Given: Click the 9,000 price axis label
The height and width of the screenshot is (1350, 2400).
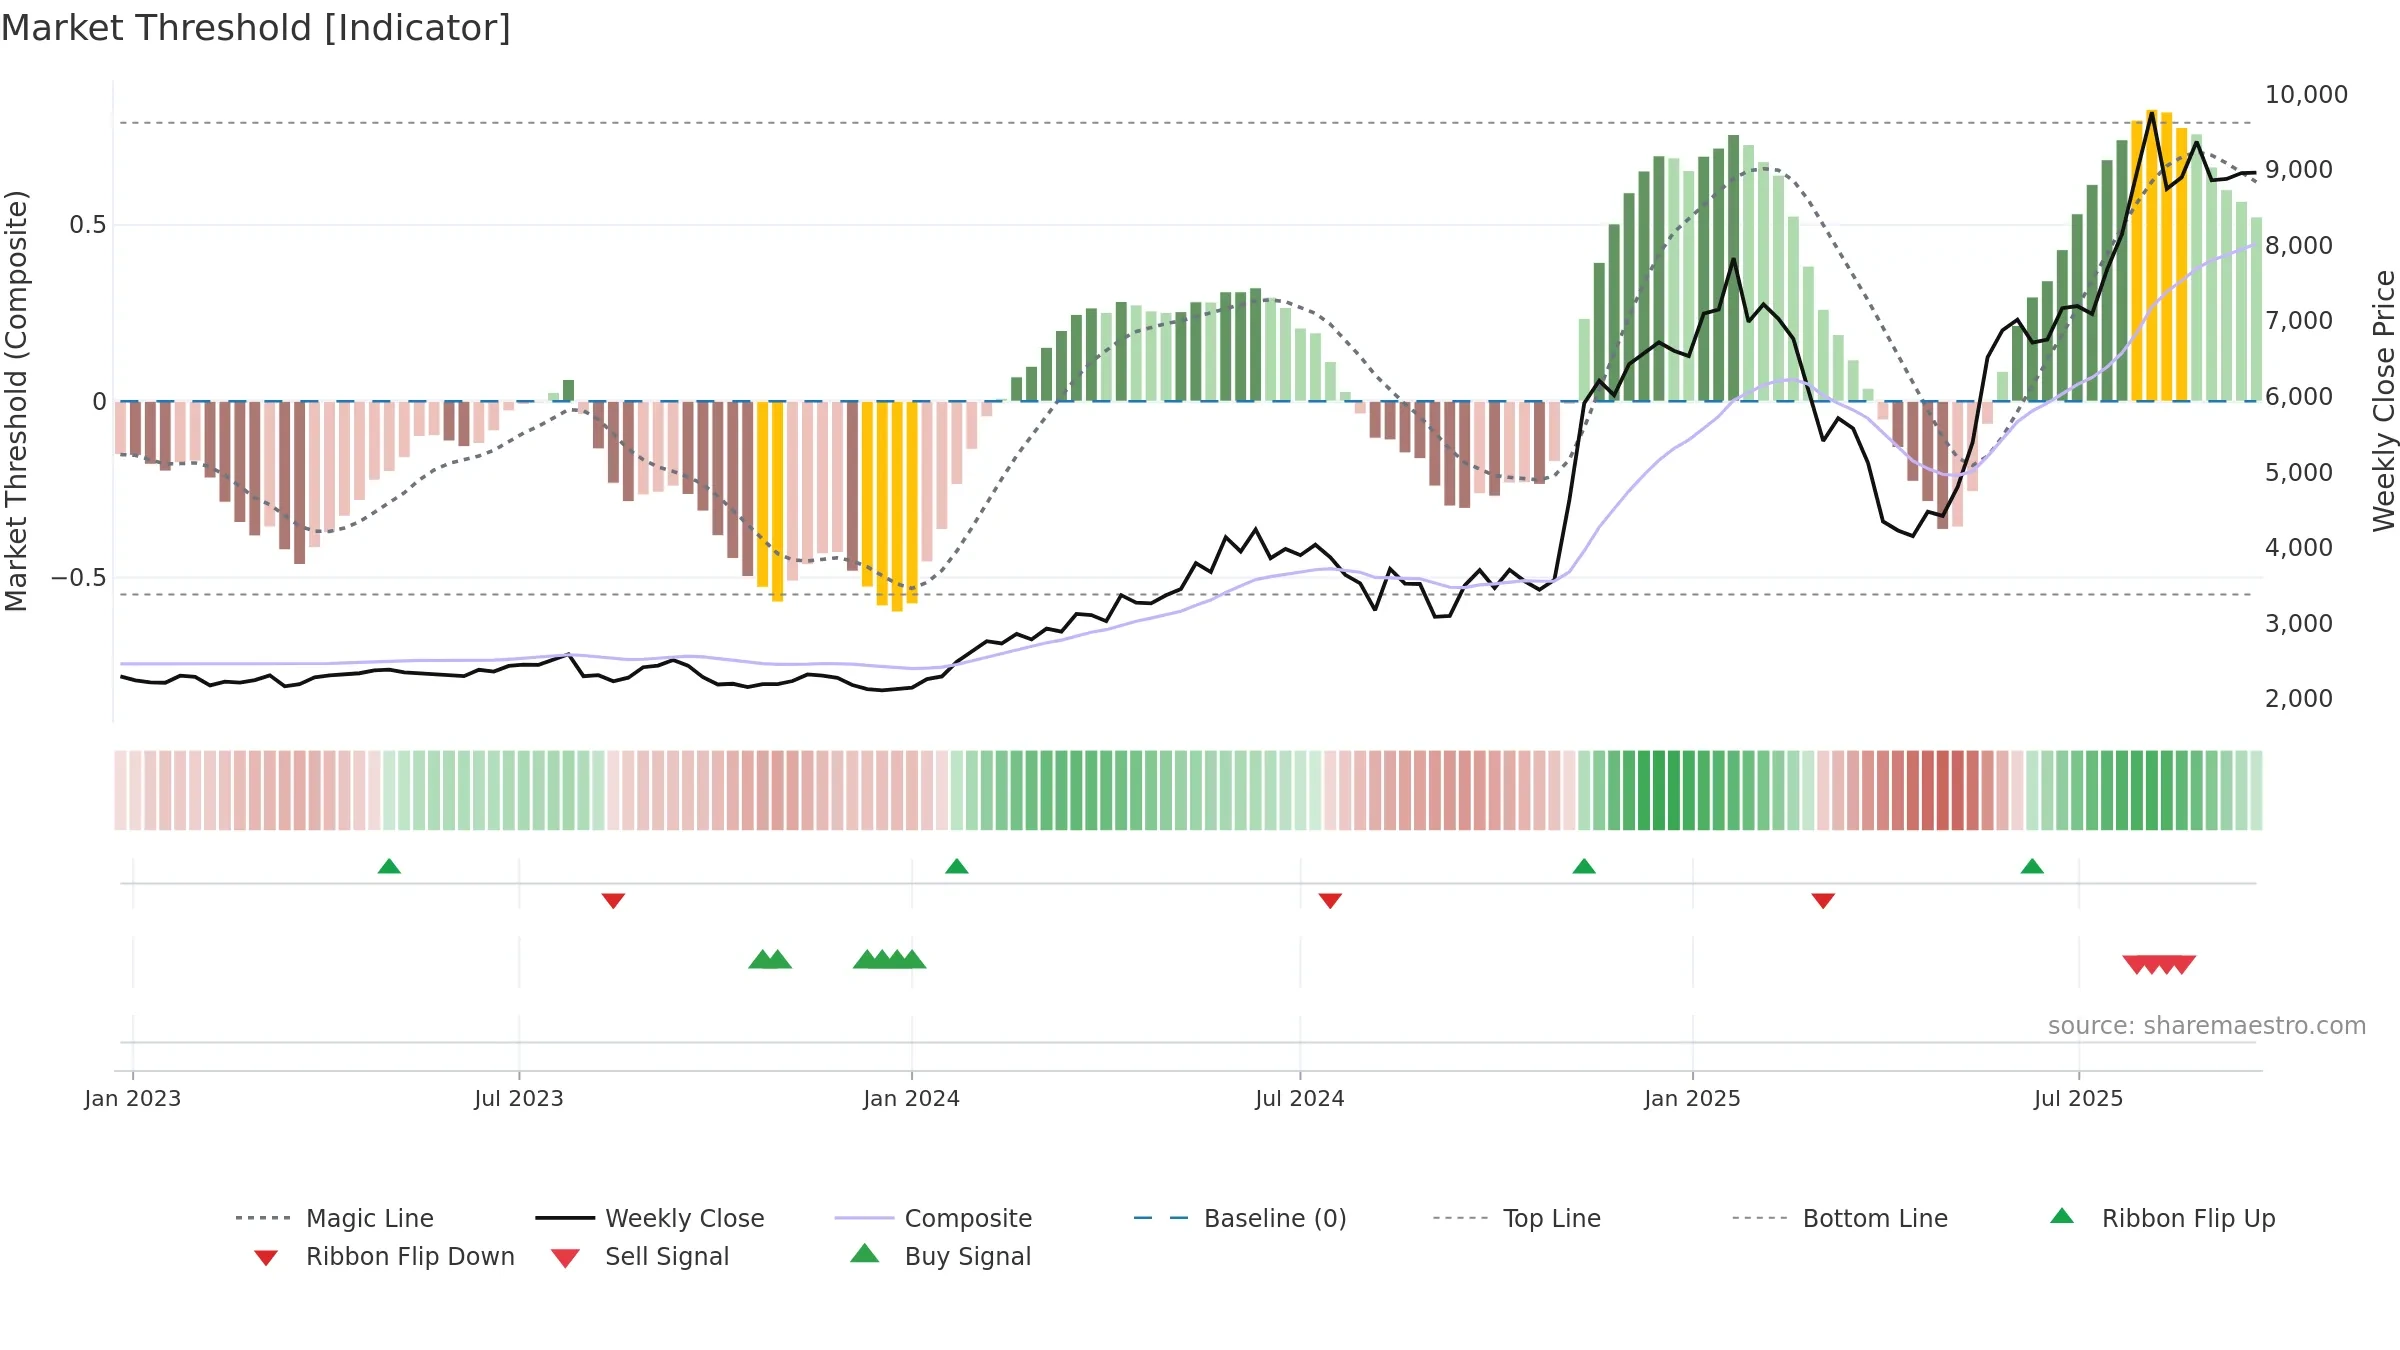Looking at the screenshot, I should [x=2299, y=170].
